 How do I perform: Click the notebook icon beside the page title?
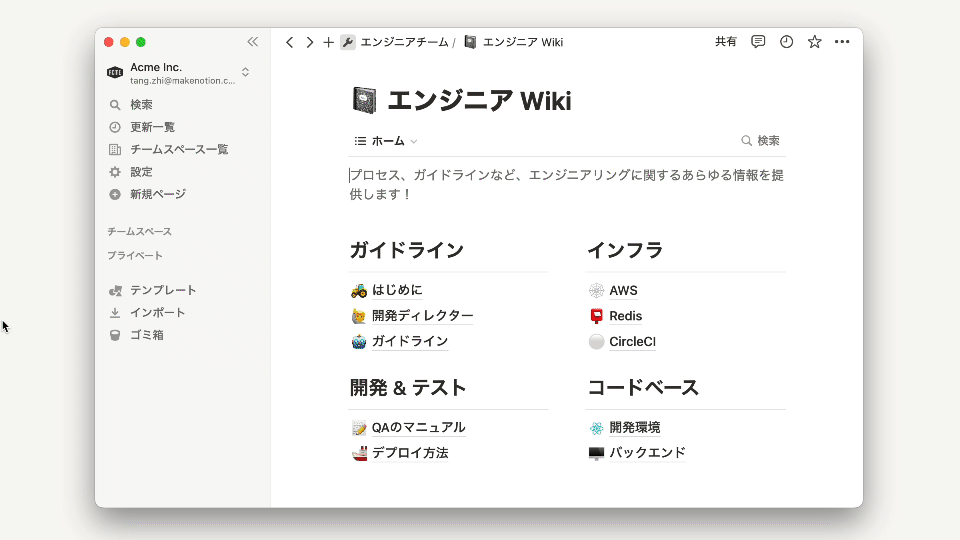(x=364, y=100)
